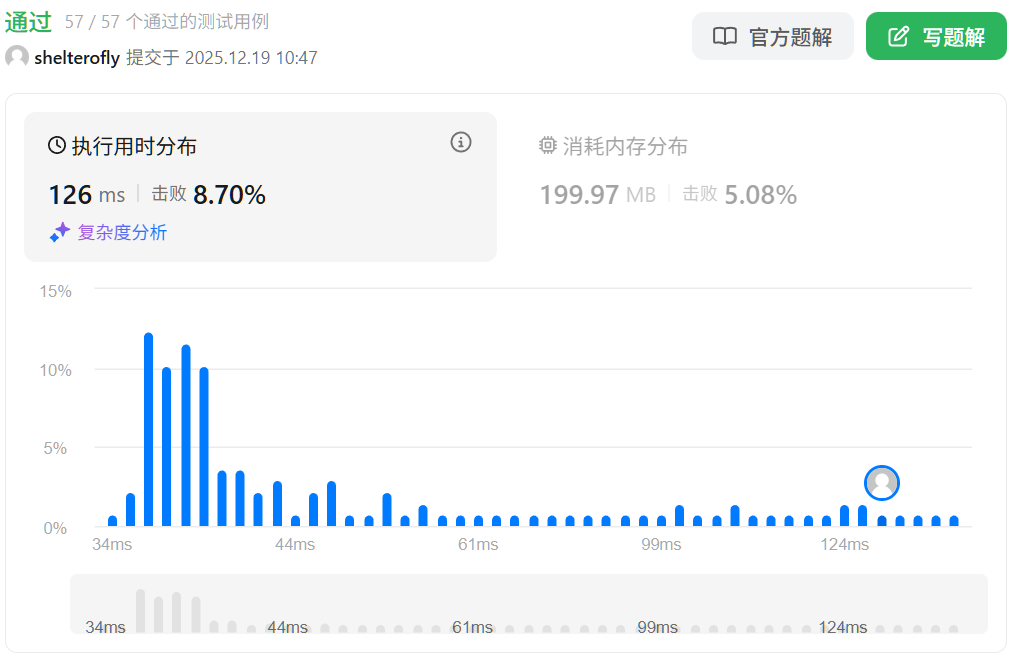1014x657 pixels.
Task: Click the tallest bar in the runtime chart
Action: click(148, 429)
